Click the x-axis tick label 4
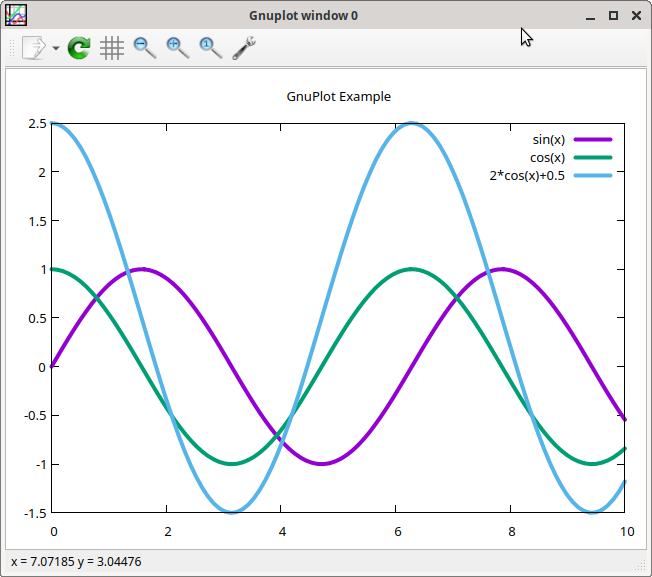This screenshot has width=652, height=577. [282, 532]
